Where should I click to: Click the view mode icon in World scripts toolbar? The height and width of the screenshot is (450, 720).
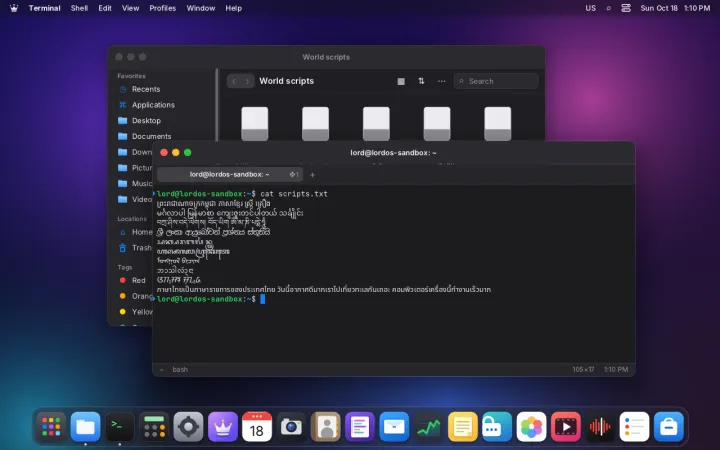click(x=401, y=81)
